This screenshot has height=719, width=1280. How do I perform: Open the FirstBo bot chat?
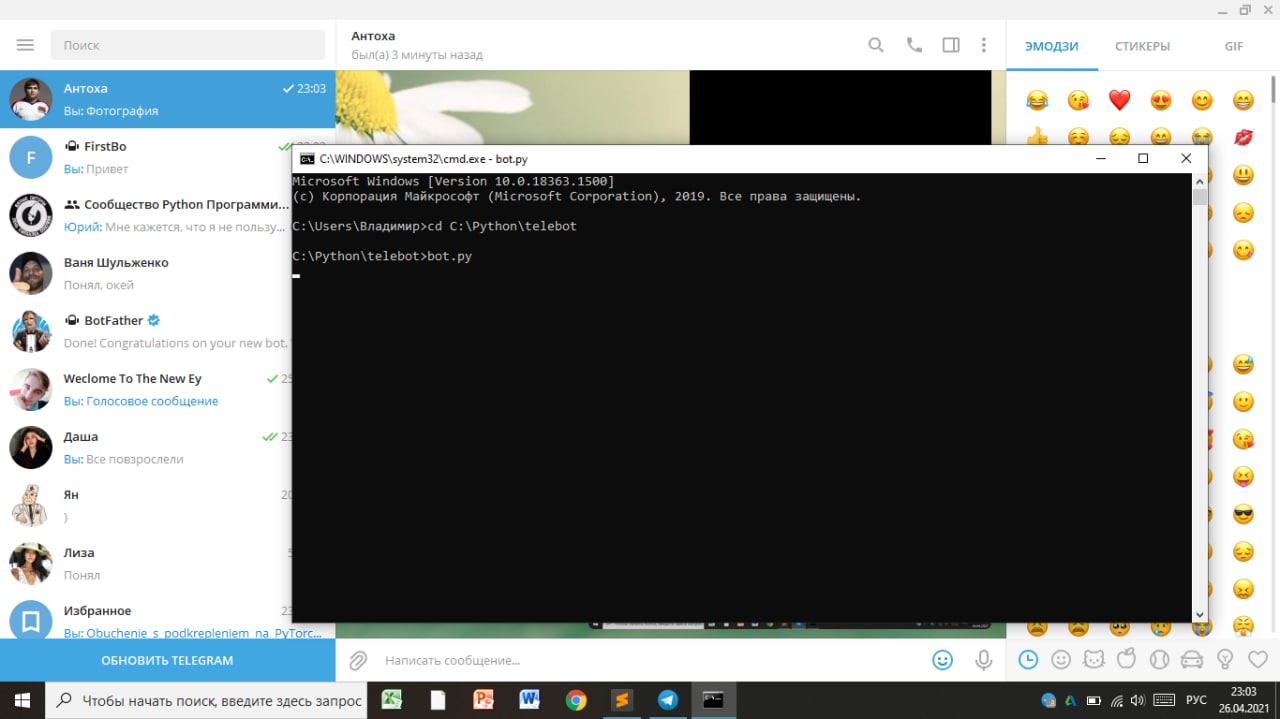(x=167, y=157)
